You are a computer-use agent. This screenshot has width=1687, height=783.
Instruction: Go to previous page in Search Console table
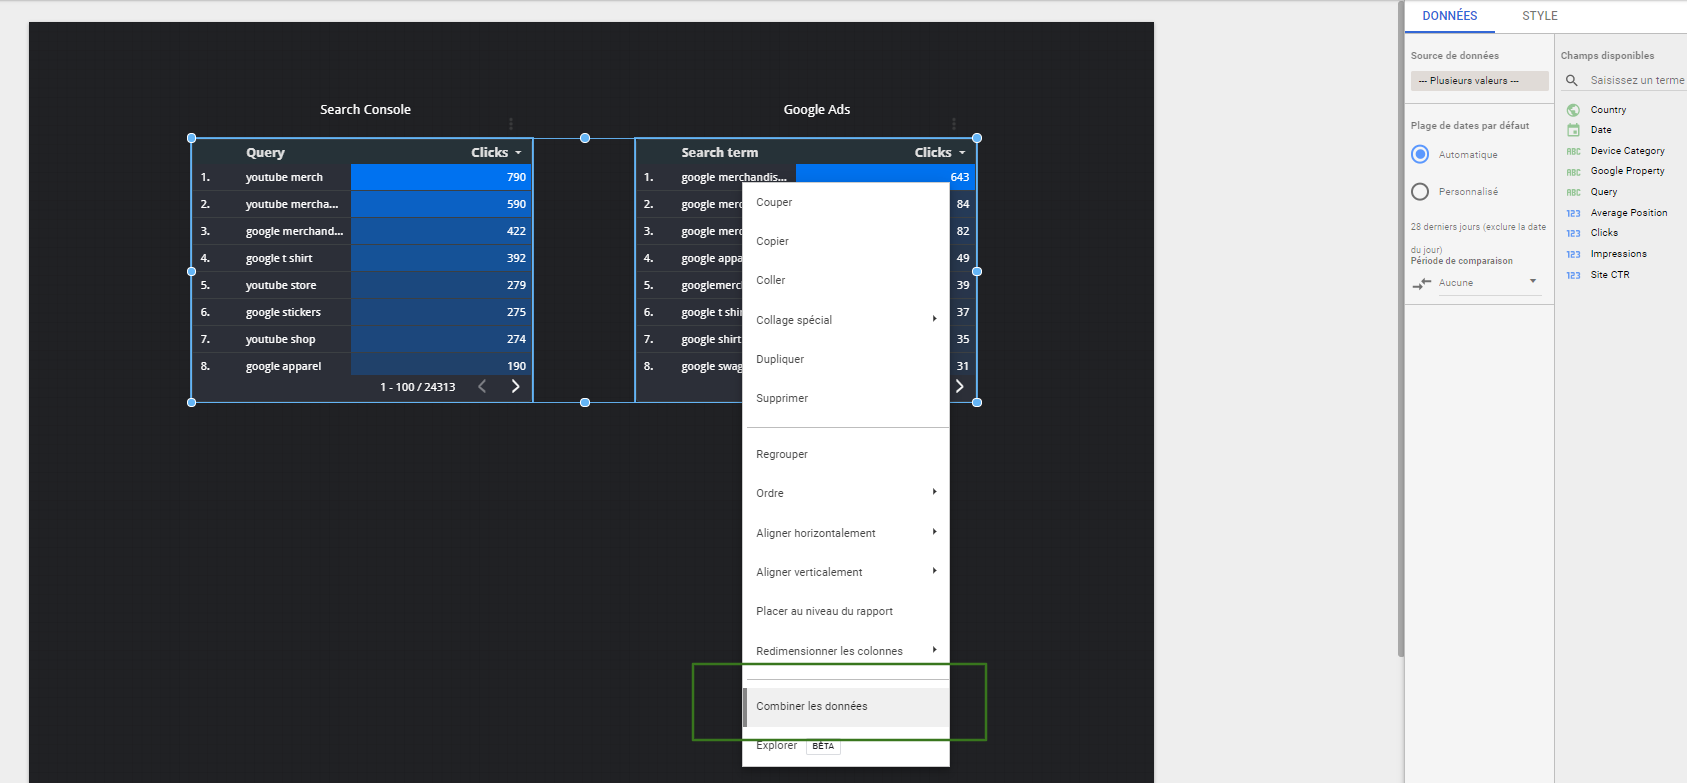[x=482, y=386]
